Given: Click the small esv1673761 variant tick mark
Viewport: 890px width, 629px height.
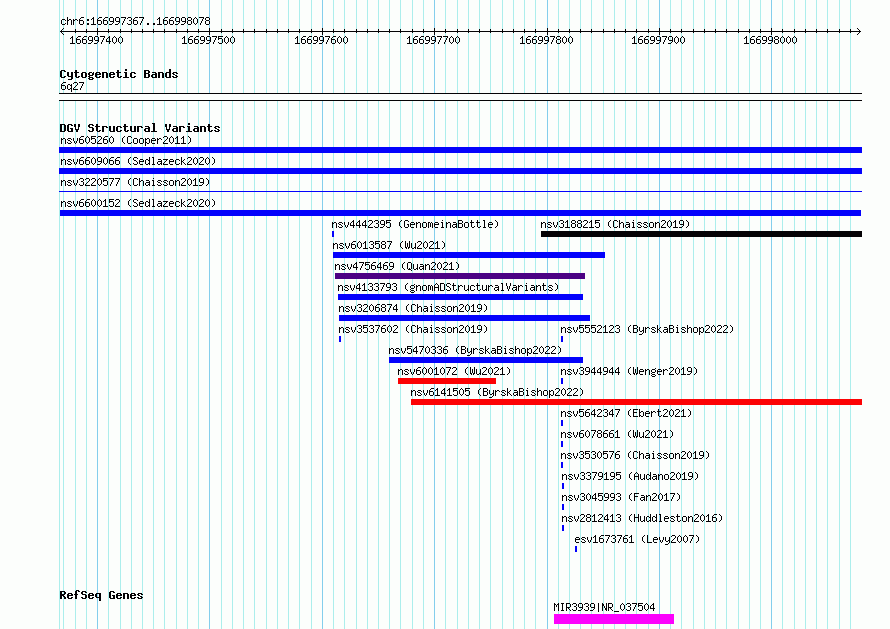Looking at the screenshot, I should click(x=576, y=549).
